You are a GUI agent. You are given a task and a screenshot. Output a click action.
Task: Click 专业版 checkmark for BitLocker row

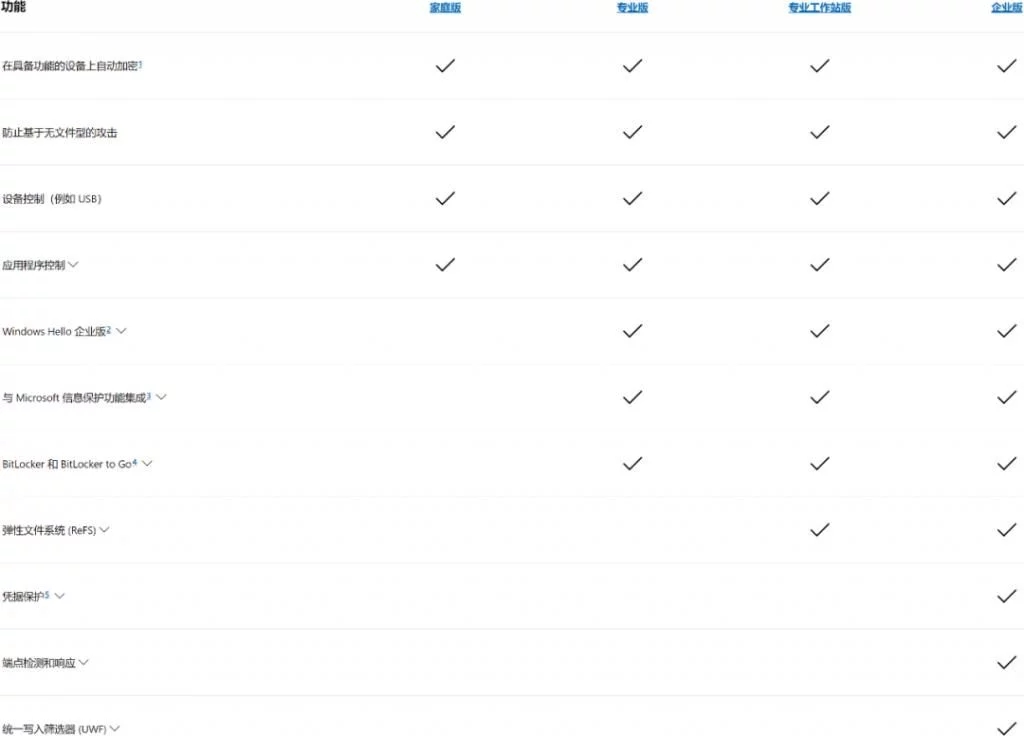[632, 464]
